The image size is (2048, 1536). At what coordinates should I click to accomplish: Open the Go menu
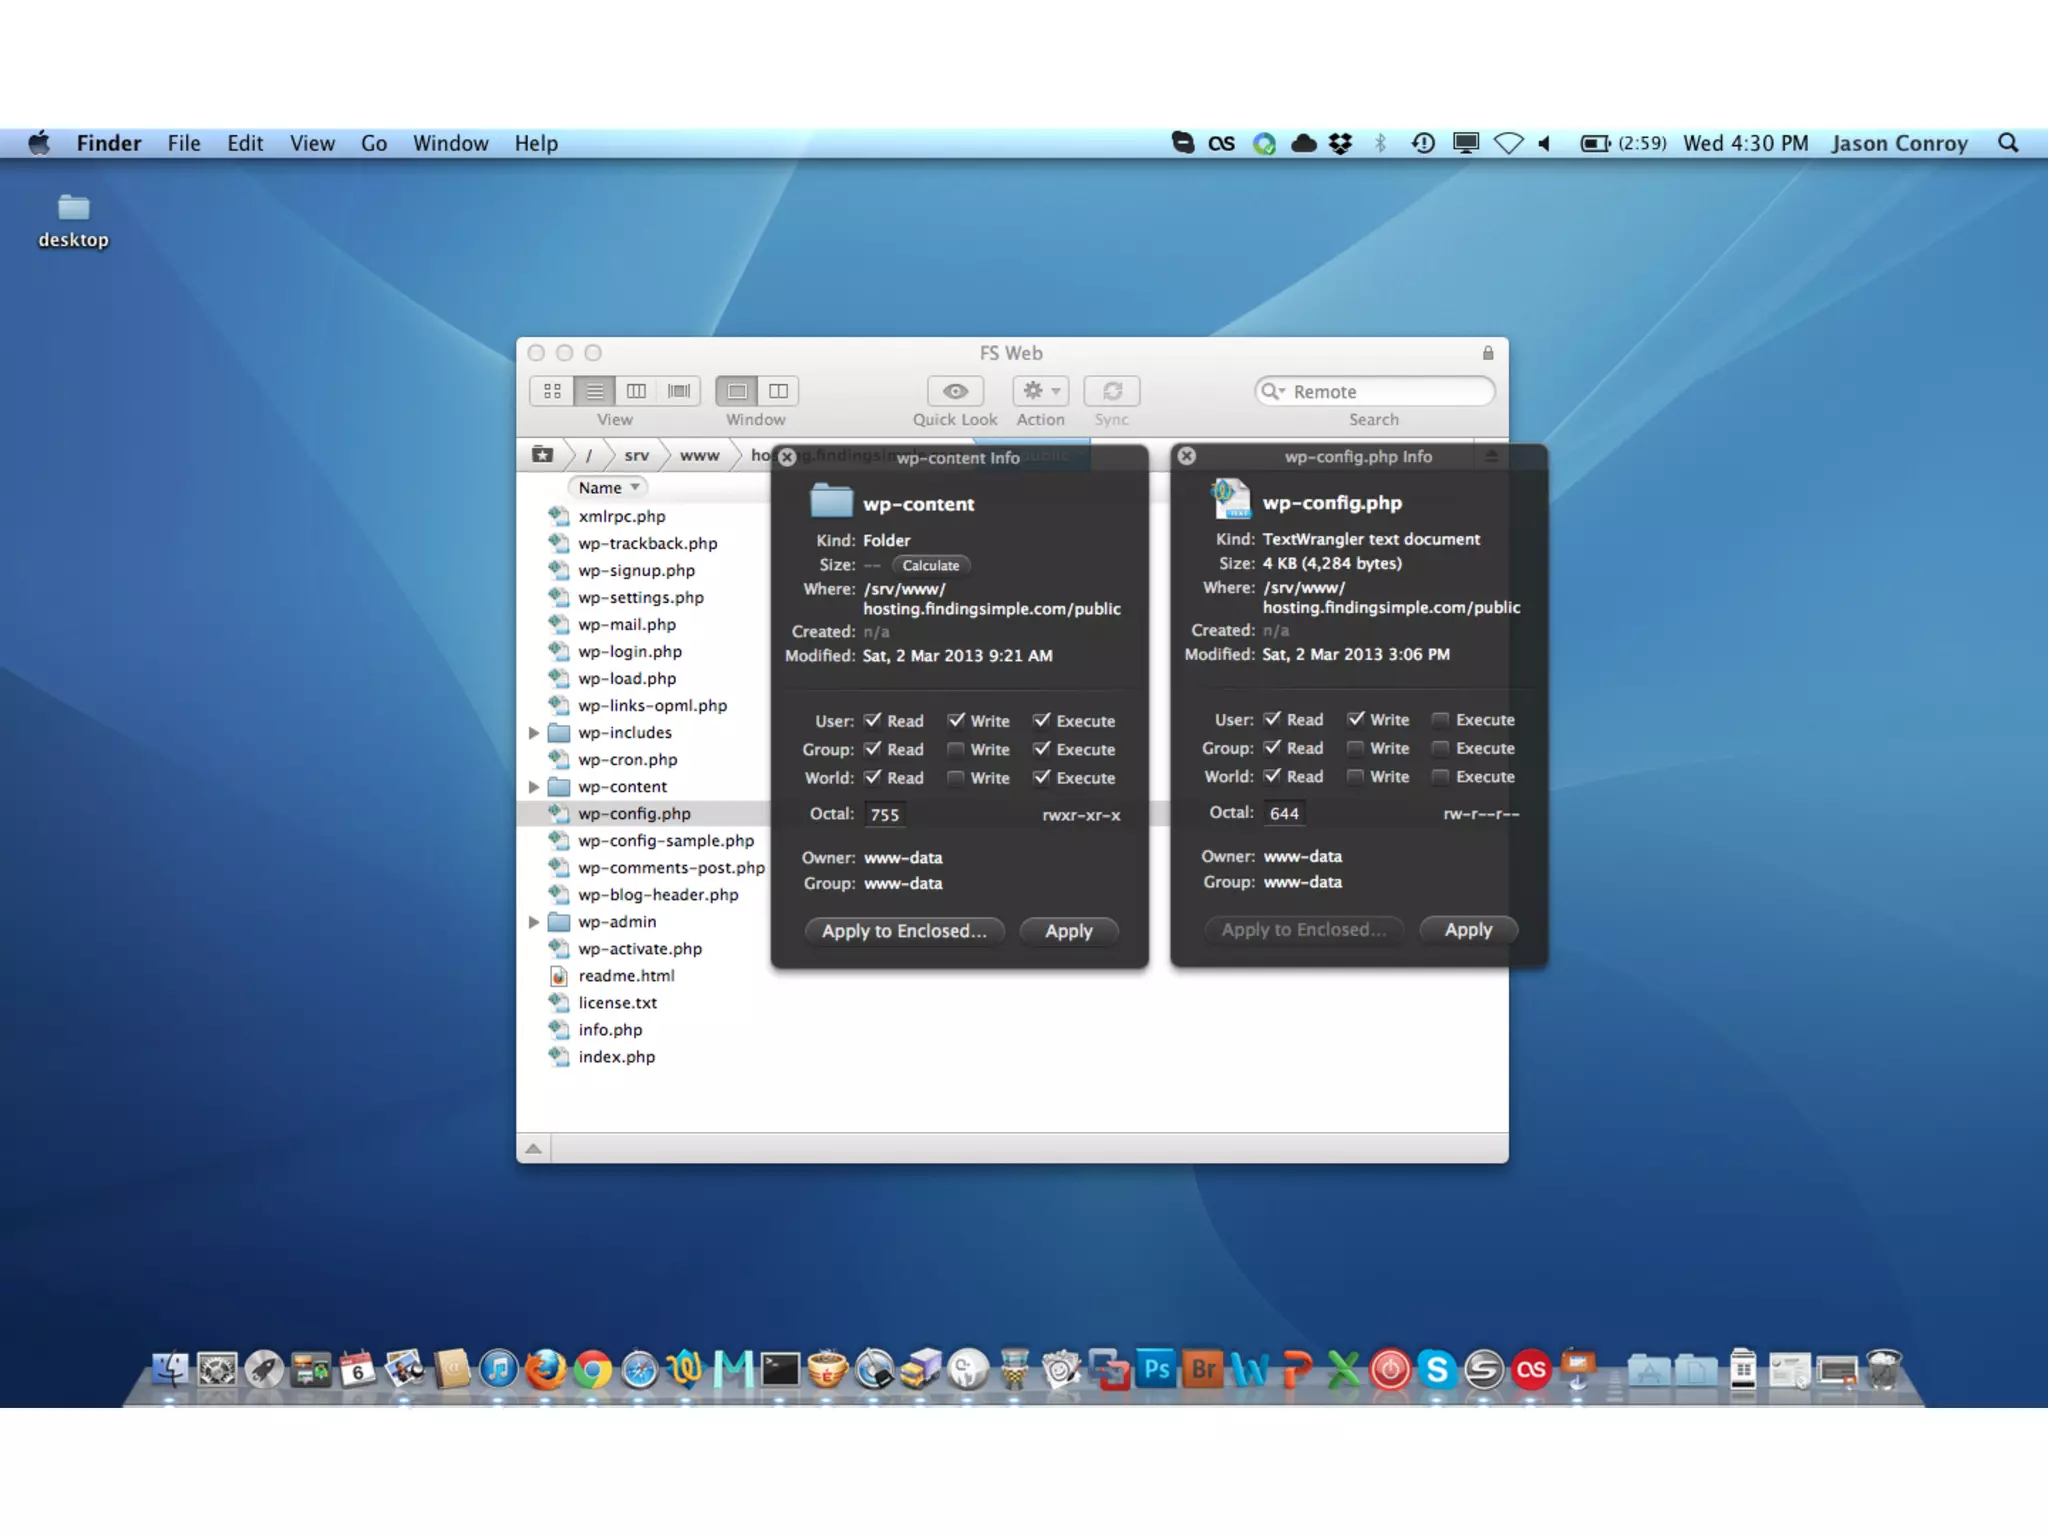373,143
